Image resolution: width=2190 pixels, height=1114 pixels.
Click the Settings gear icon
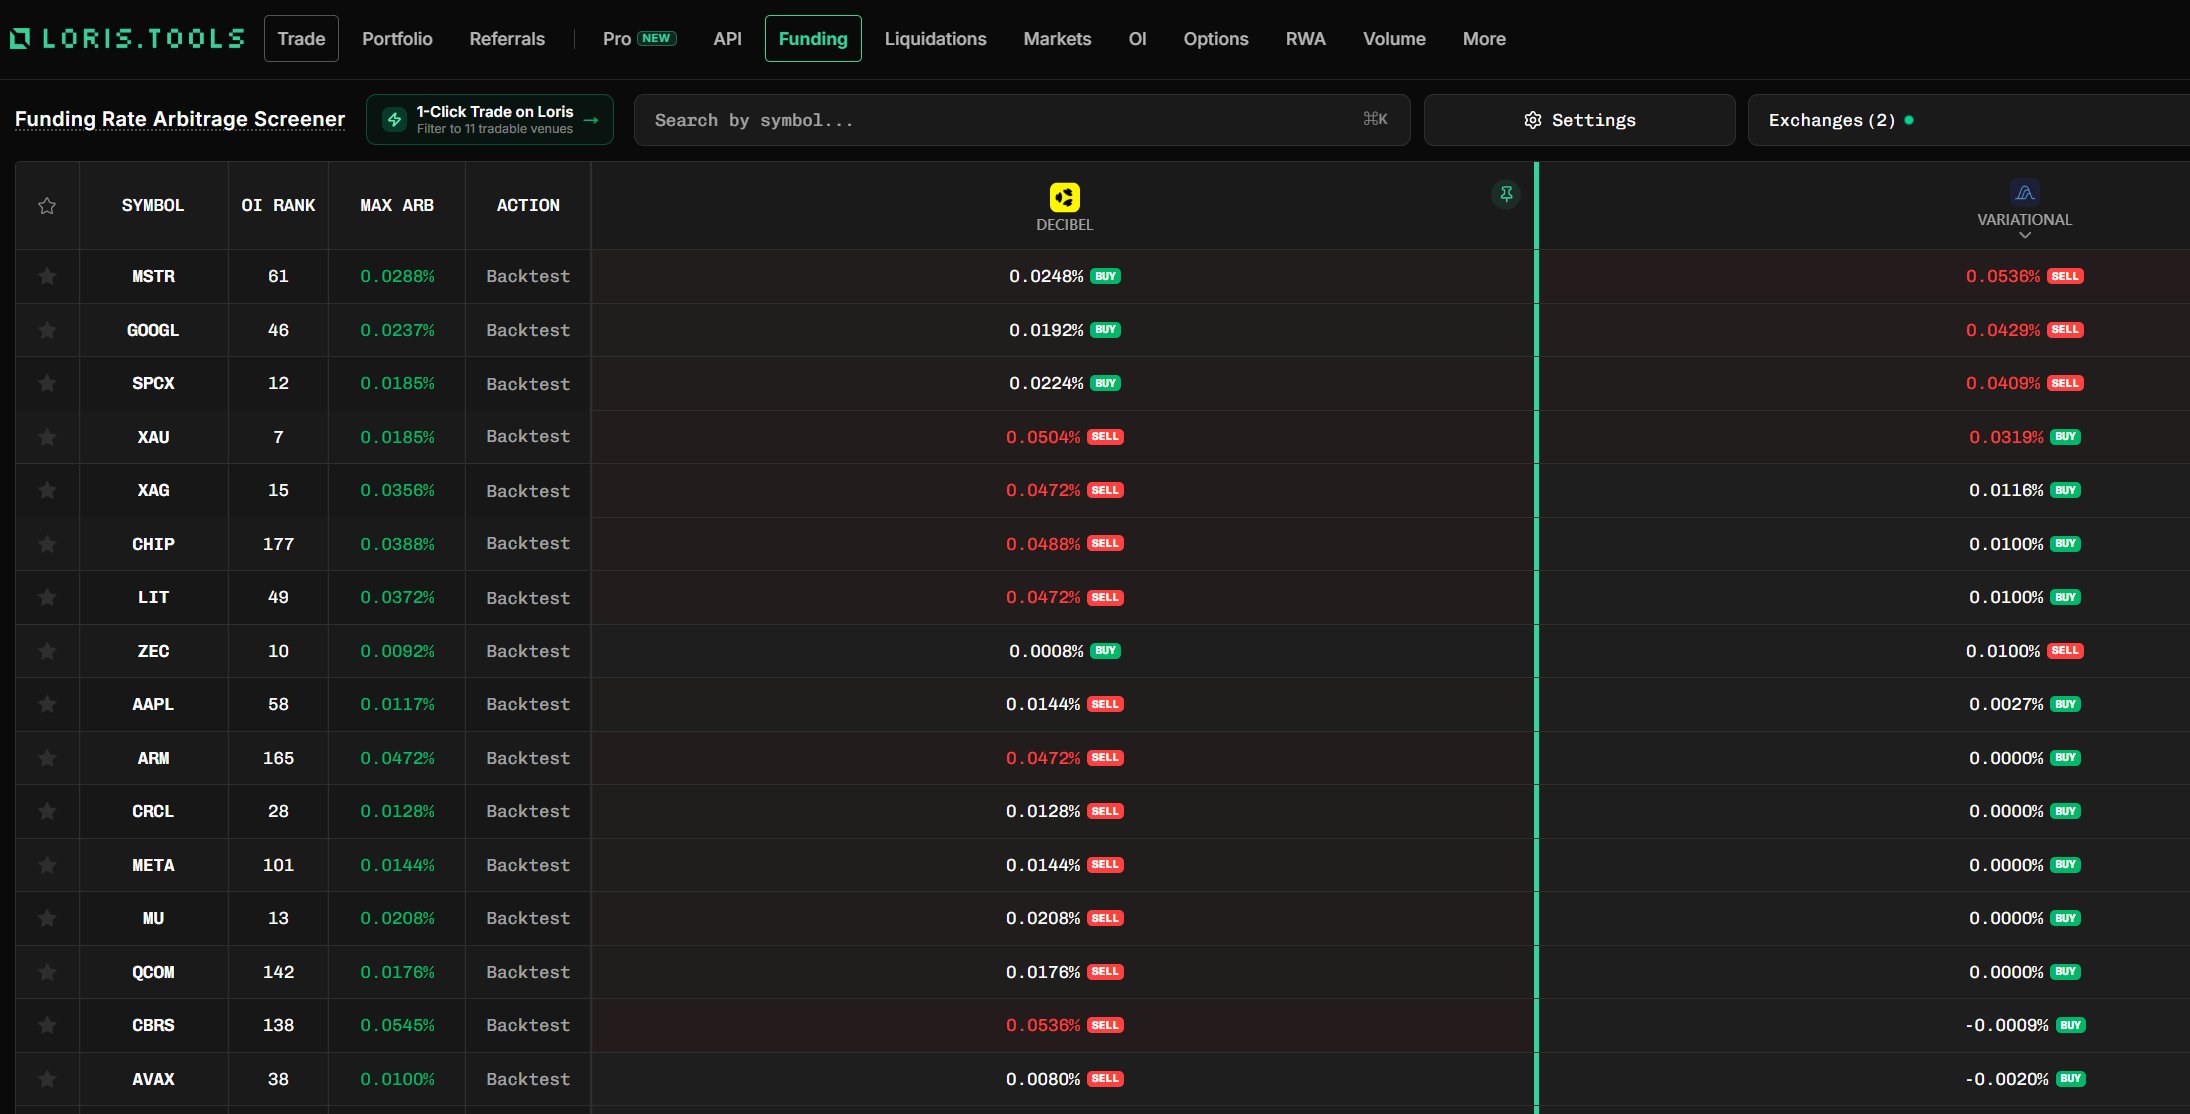click(1532, 120)
